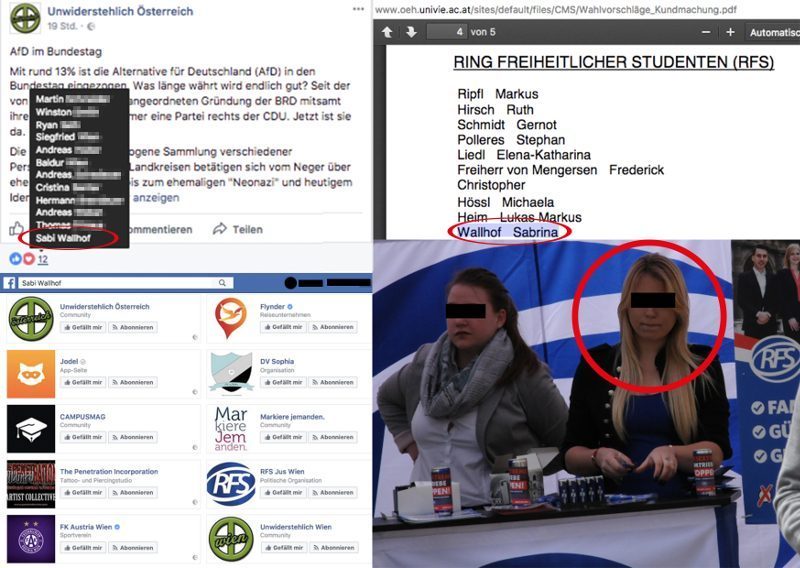Open the Unwiderstehlich Wien logo thumbnail

coord(231,539)
